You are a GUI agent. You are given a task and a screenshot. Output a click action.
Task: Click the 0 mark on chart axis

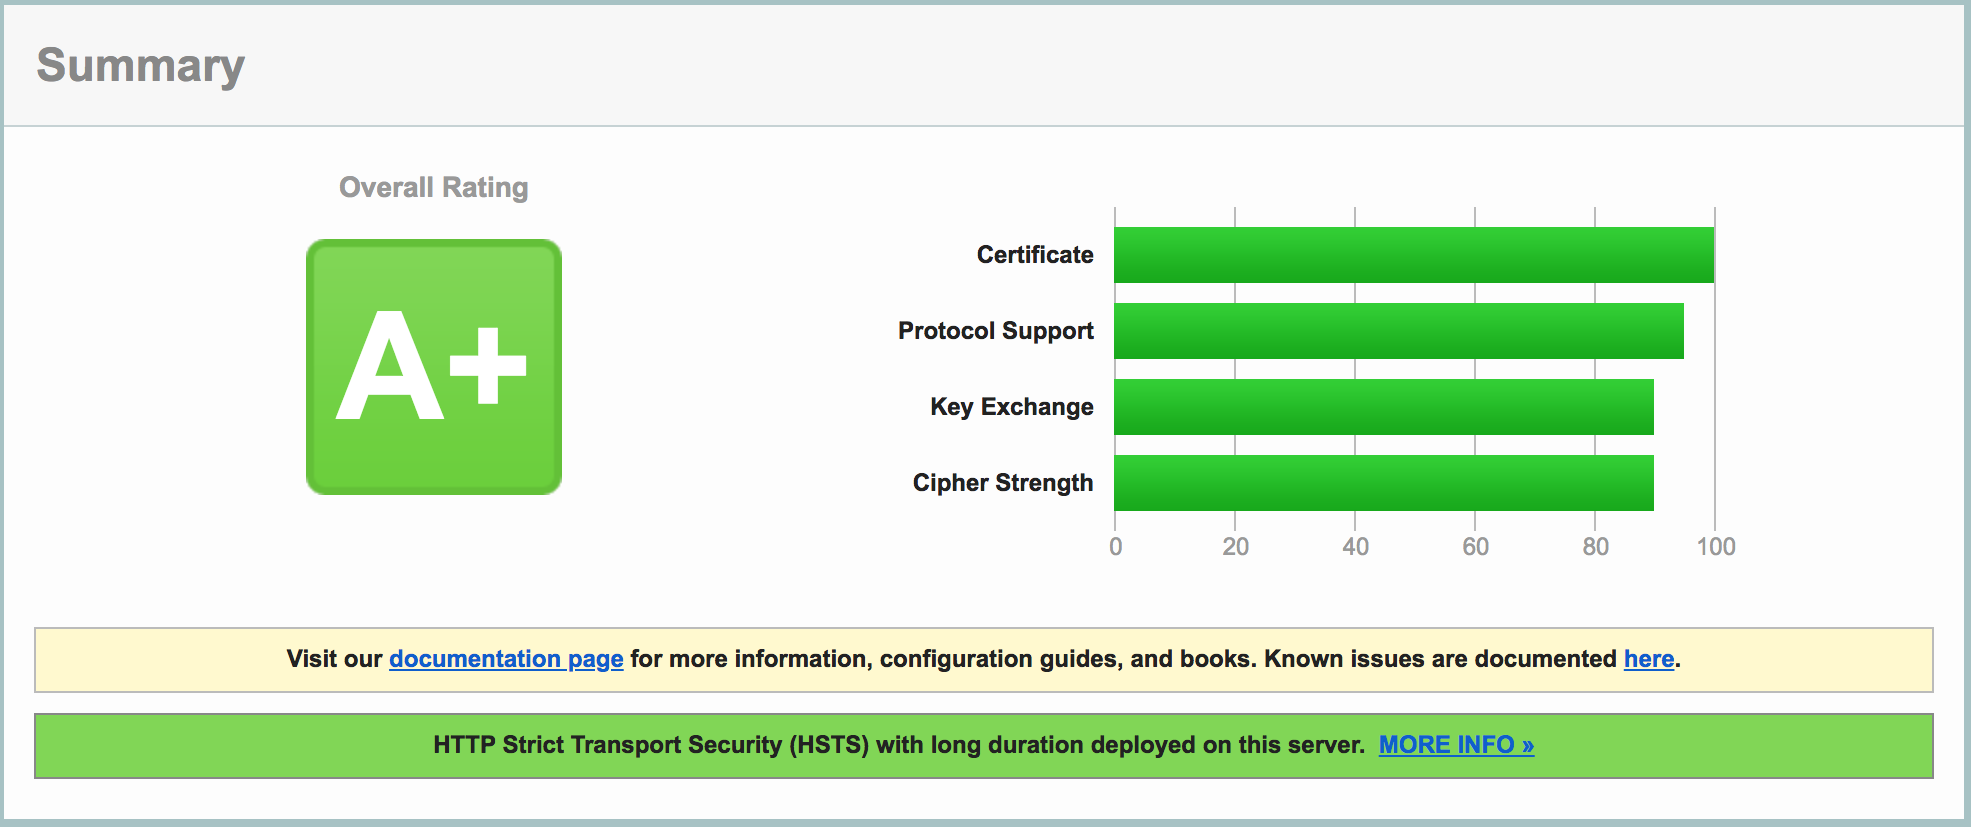[1115, 547]
